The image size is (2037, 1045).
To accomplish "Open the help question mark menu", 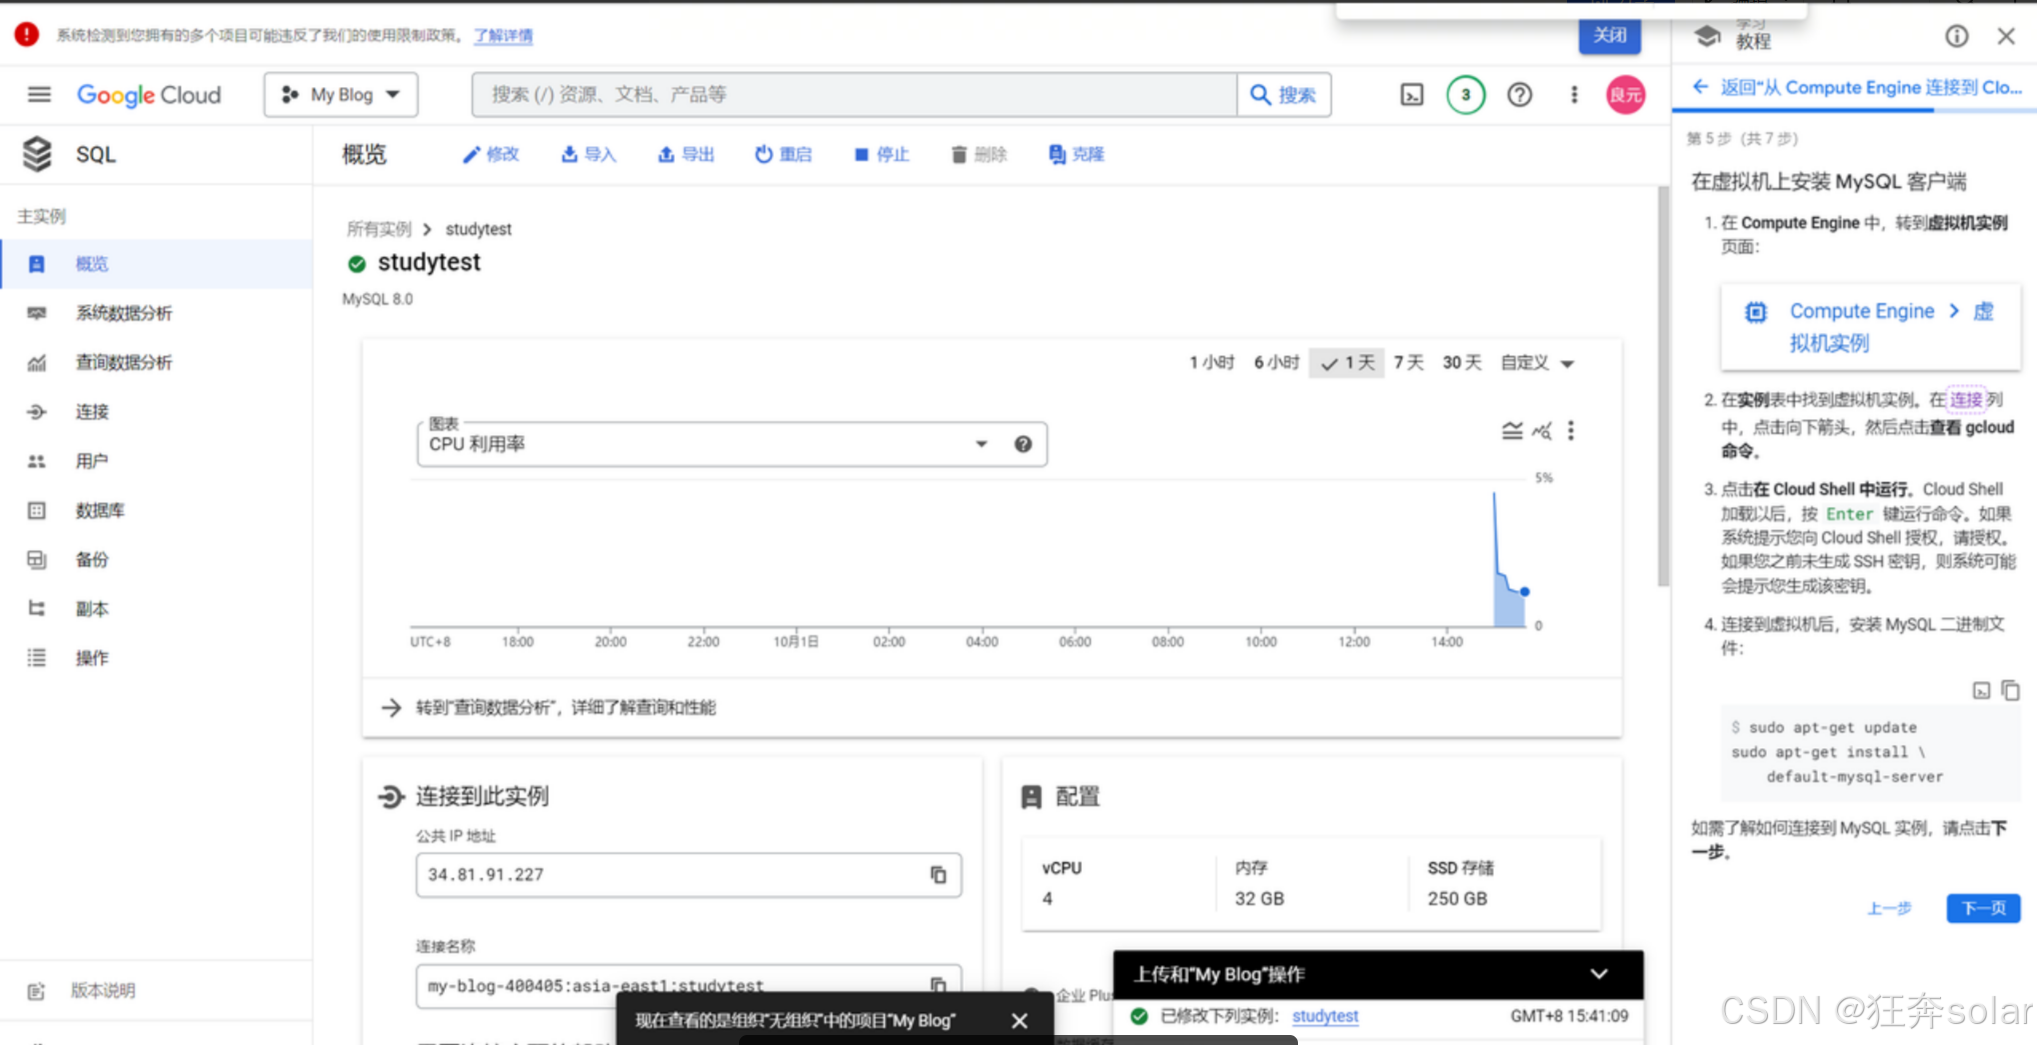I will click(x=1519, y=95).
